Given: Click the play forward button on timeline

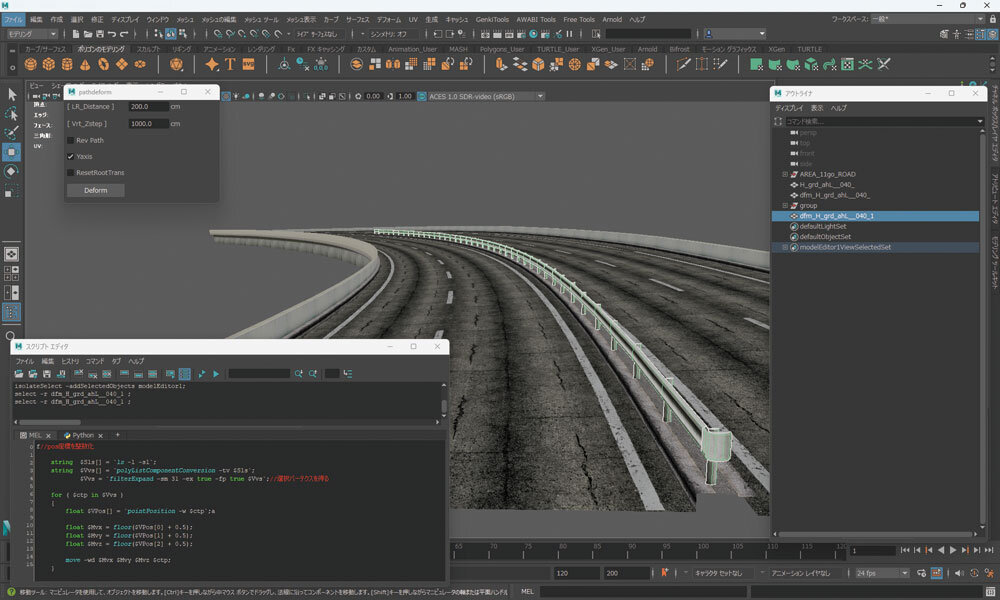Looking at the screenshot, I should pyautogui.click(x=953, y=550).
